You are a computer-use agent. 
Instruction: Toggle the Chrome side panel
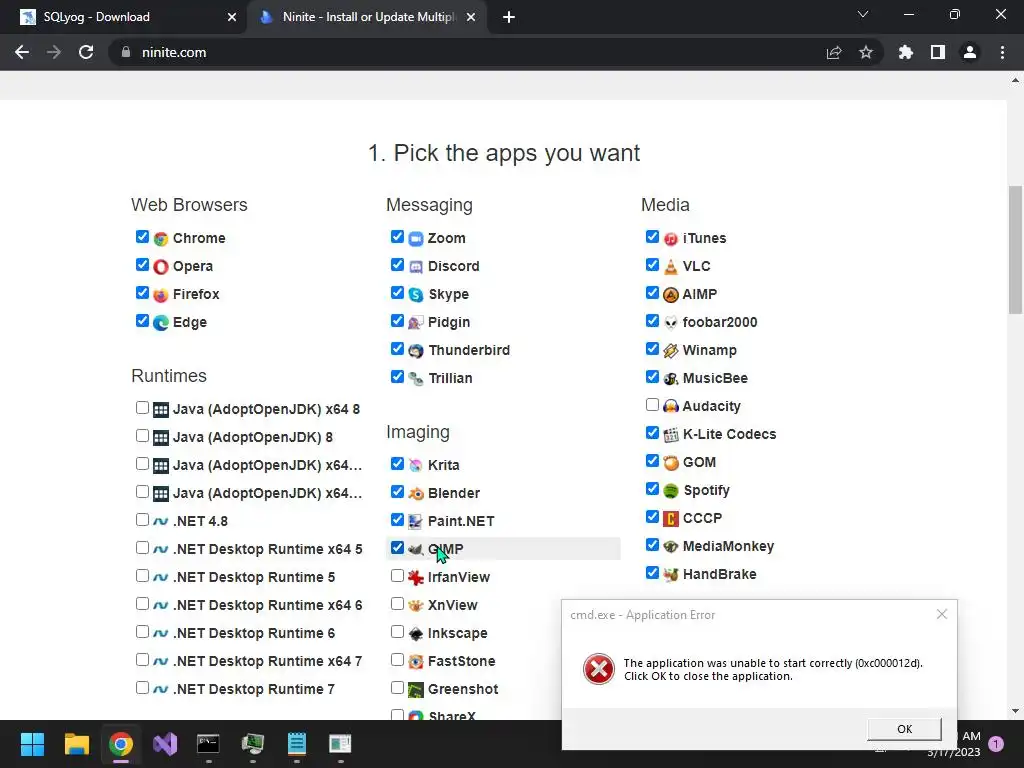point(938,52)
